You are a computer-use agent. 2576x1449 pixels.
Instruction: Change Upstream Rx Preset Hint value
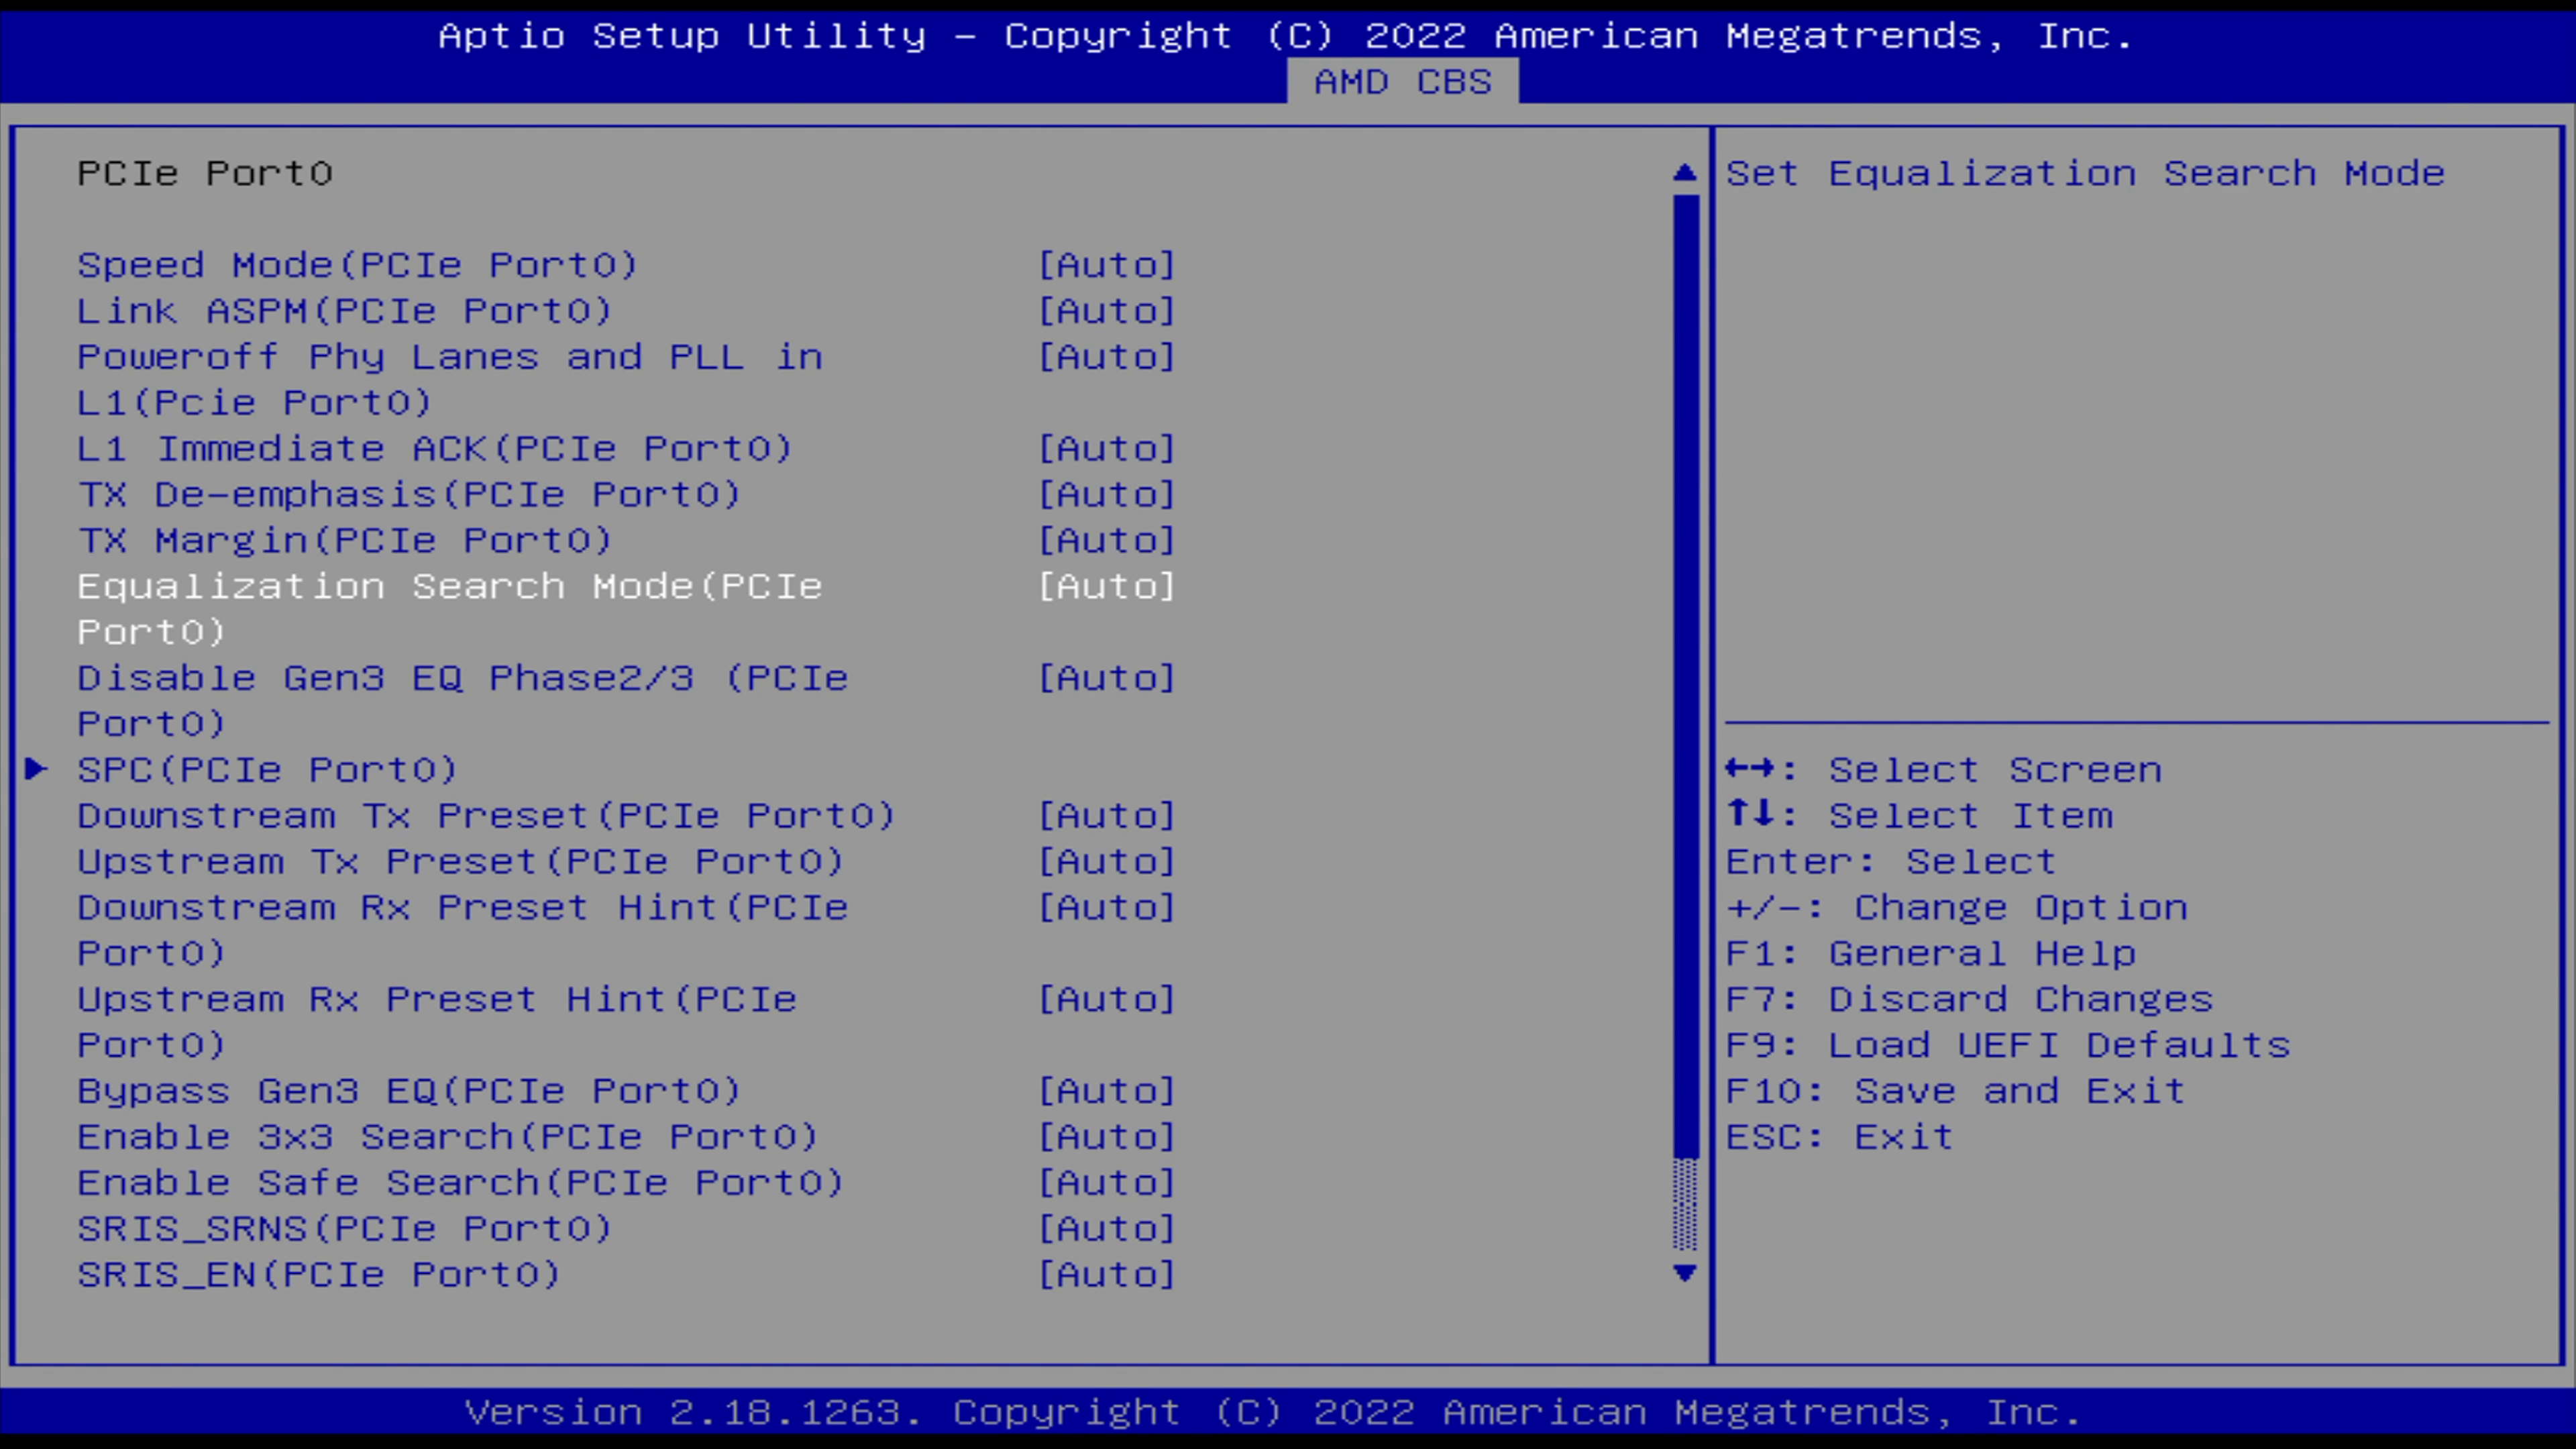pyautogui.click(x=1107, y=1000)
